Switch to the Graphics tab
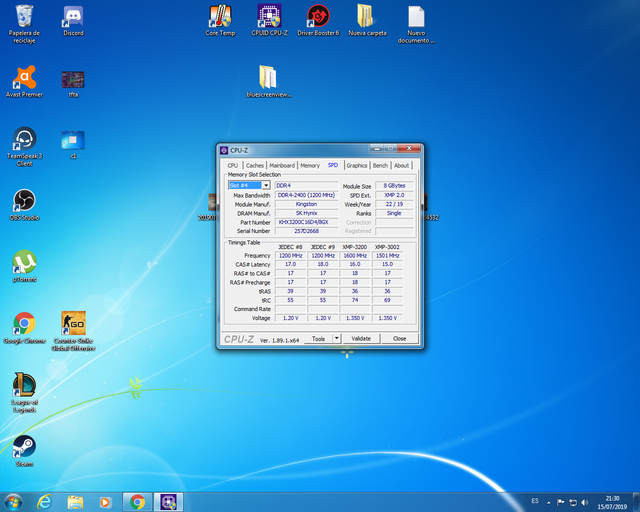 (x=357, y=165)
